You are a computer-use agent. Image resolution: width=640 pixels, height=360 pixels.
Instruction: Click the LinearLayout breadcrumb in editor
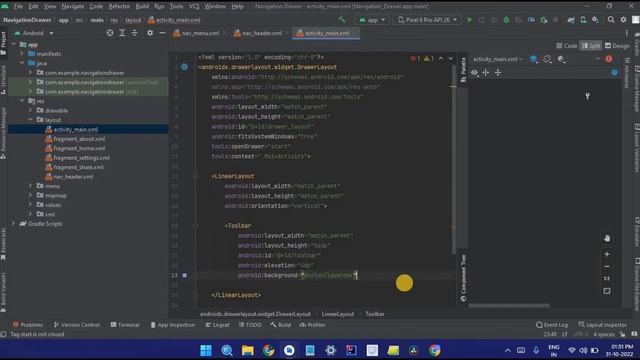tap(338, 314)
